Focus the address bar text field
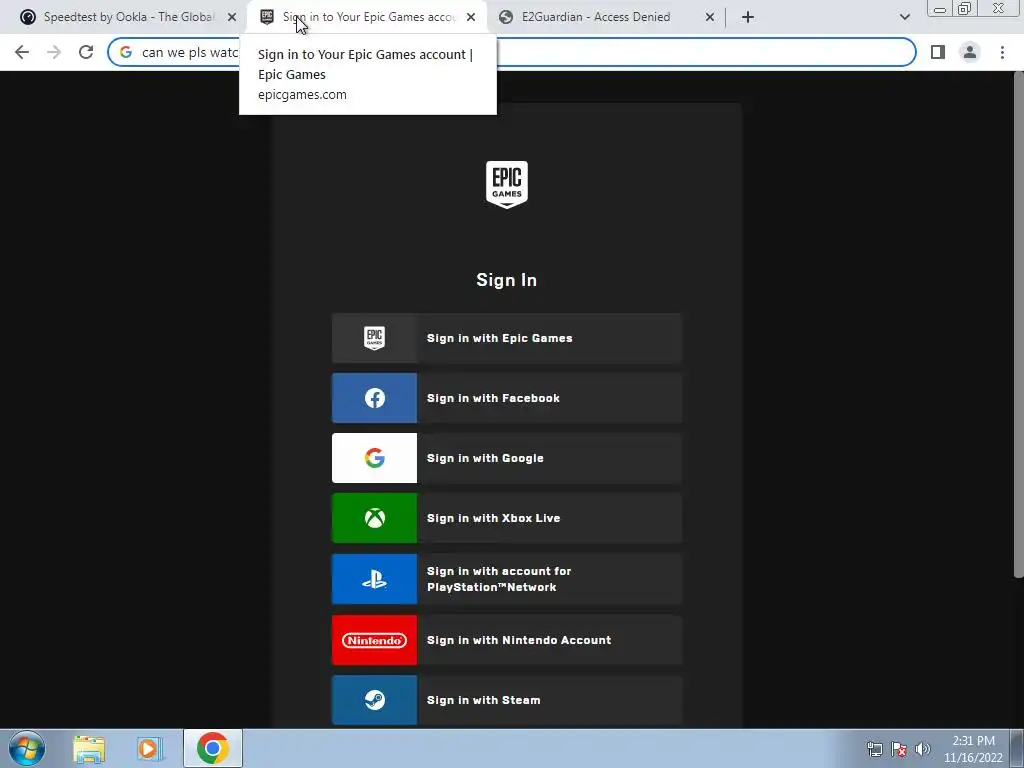The image size is (1024, 768). [x=512, y=52]
